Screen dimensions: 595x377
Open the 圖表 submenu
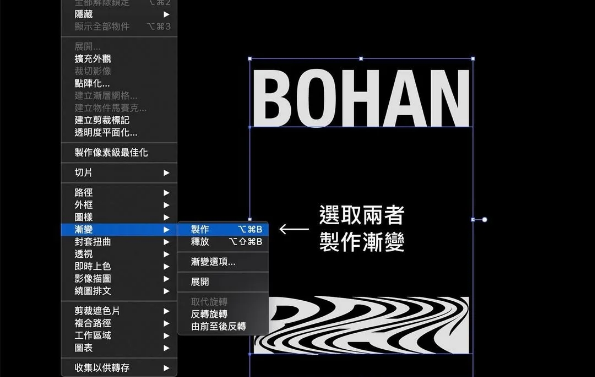[x=119, y=348]
